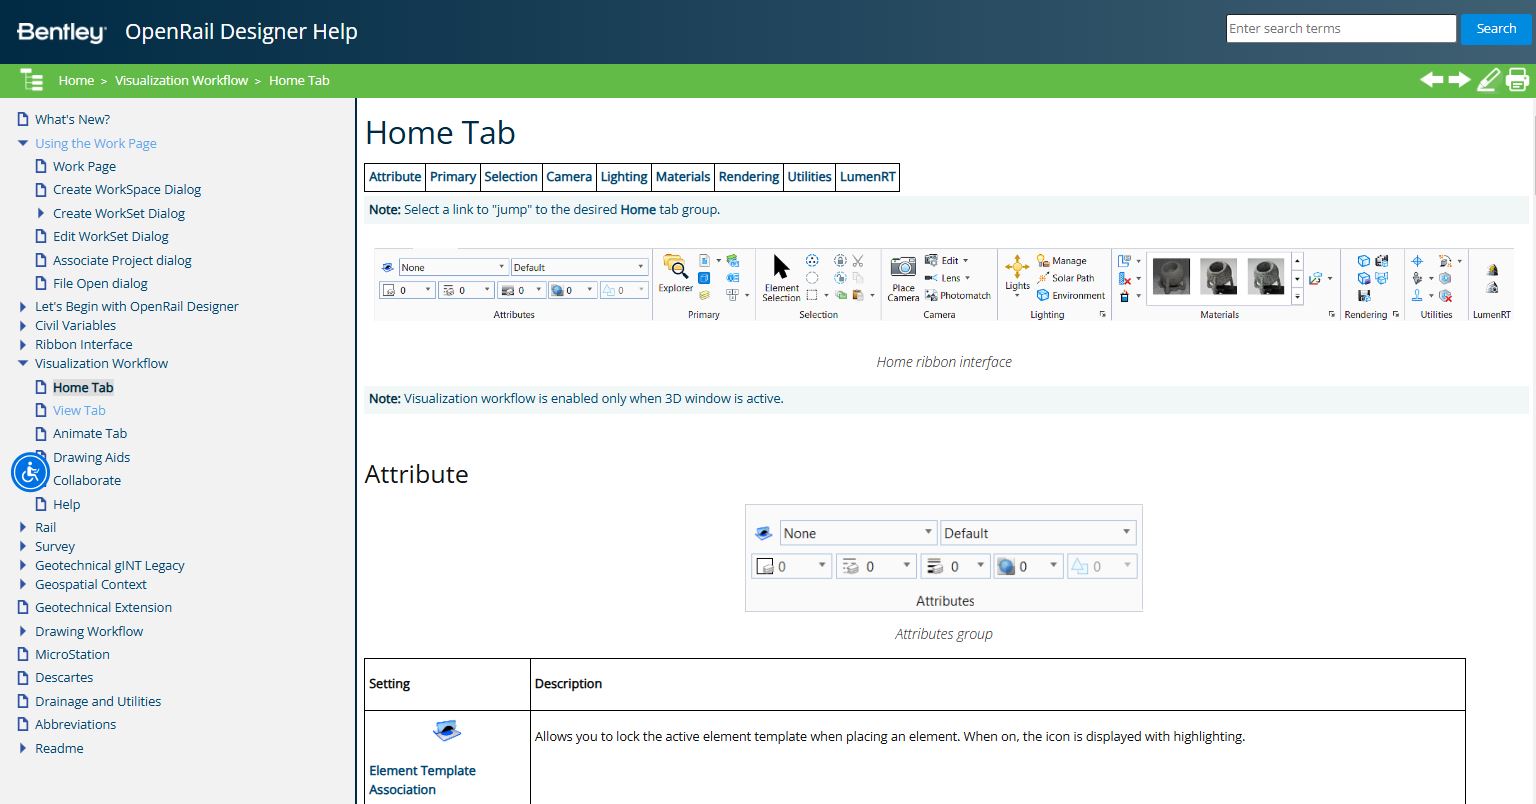This screenshot has height=804, width=1536.
Task: Expand Let's Begin with OpenRail Designer
Action: pyautogui.click(x=23, y=307)
